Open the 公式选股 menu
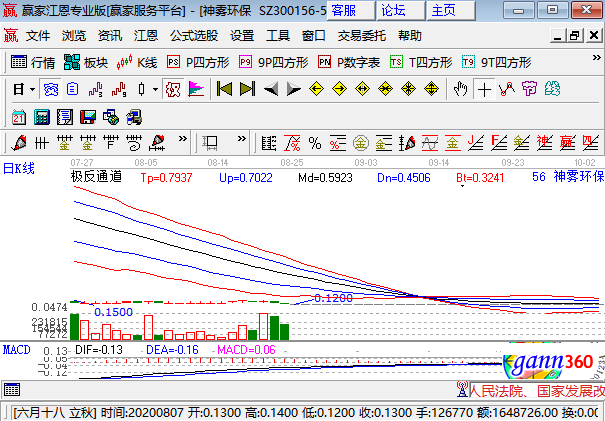This screenshot has width=605, height=421. point(194,36)
